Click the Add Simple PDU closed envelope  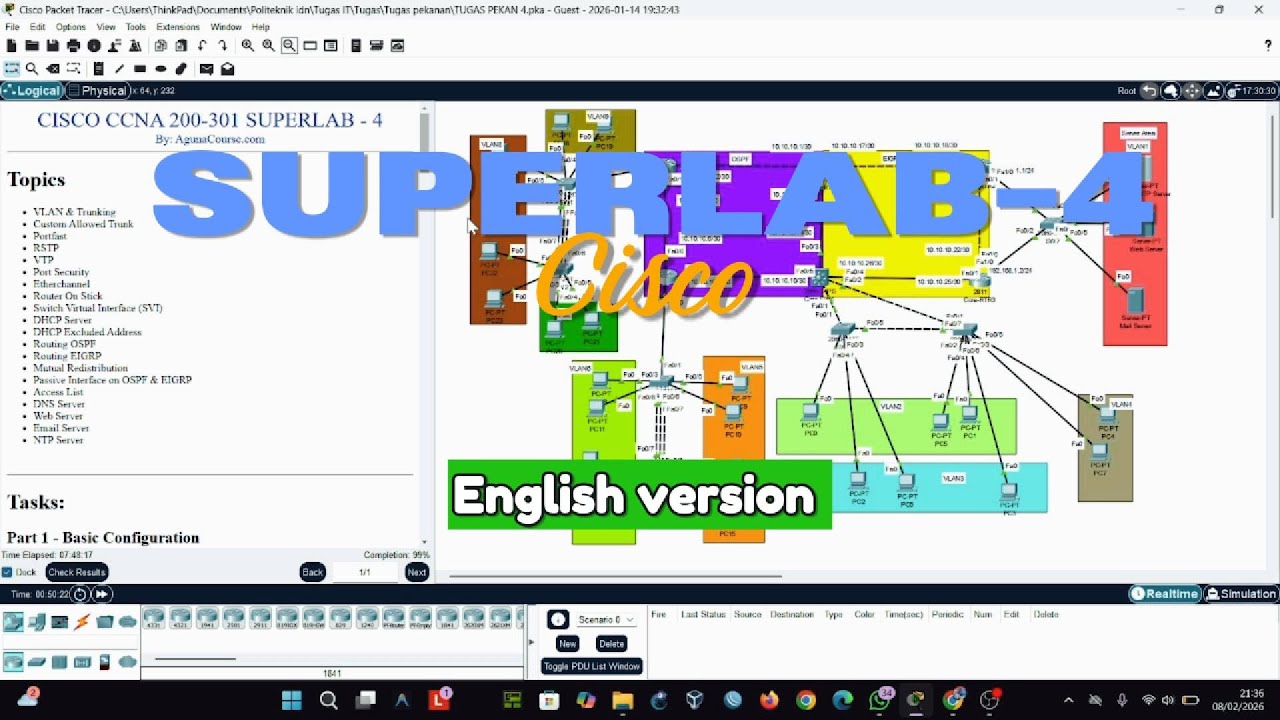tap(206, 69)
